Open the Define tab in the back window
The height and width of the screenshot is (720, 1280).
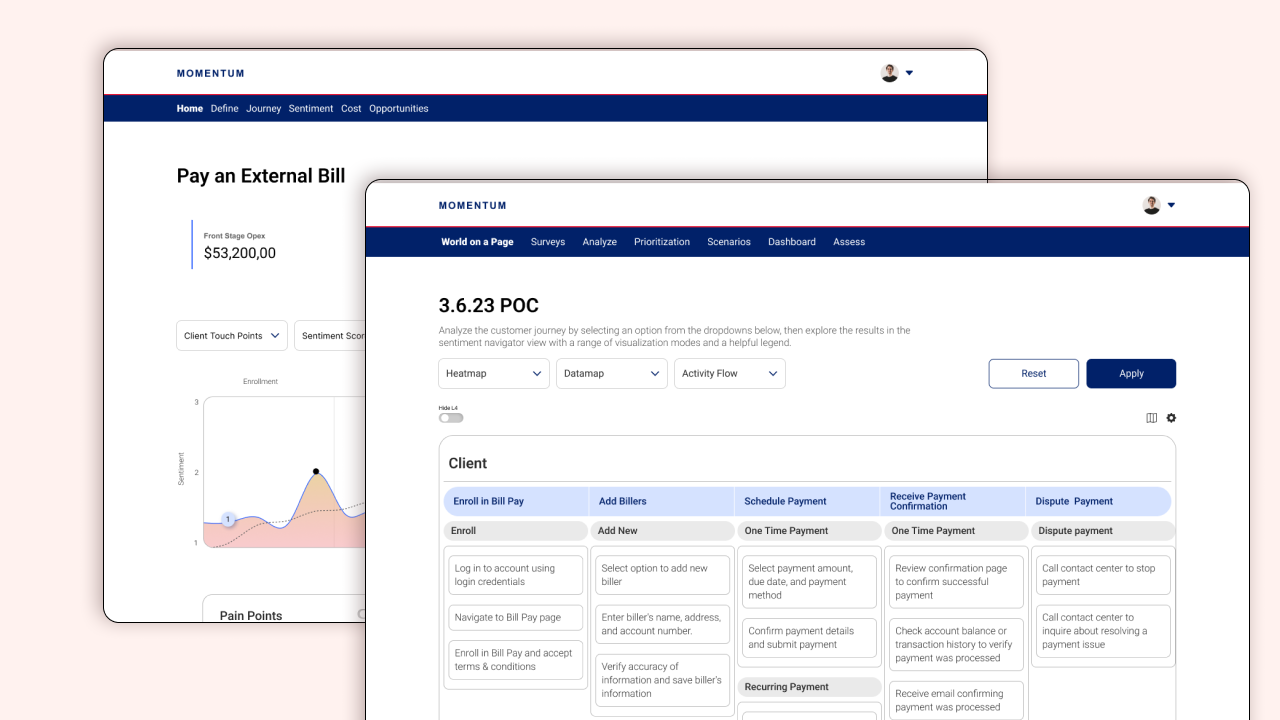[225, 109]
